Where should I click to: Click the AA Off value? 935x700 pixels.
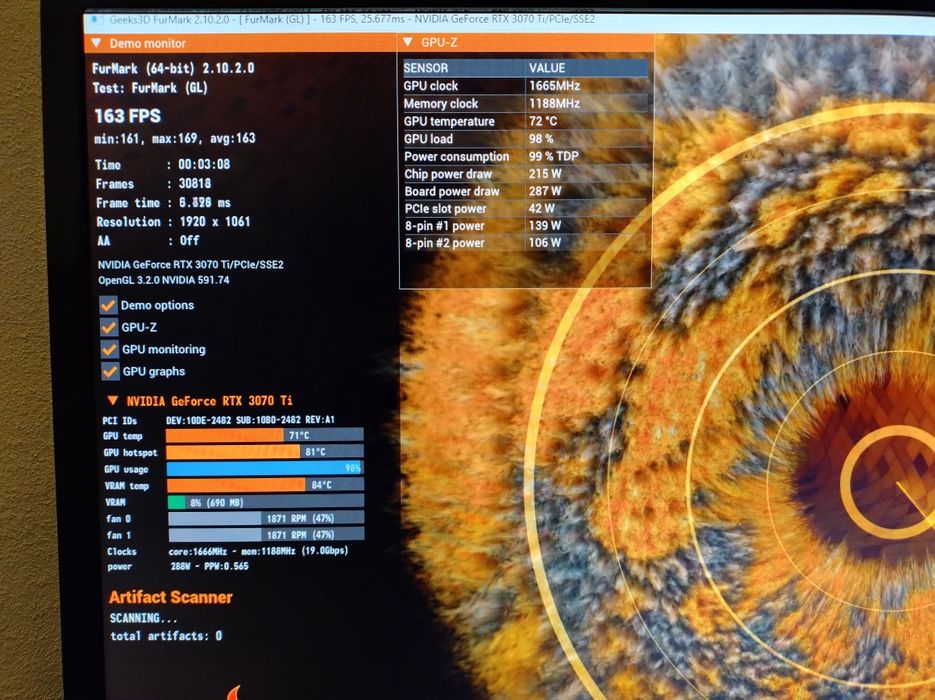[x=190, y=240]
